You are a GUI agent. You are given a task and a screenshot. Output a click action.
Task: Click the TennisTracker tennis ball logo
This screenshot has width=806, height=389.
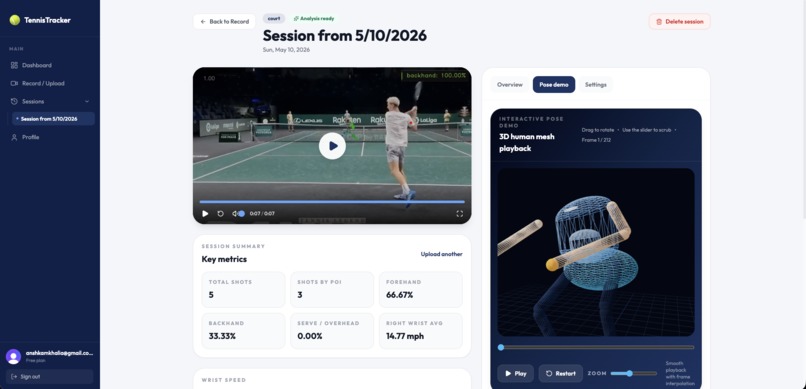[14, 20]
